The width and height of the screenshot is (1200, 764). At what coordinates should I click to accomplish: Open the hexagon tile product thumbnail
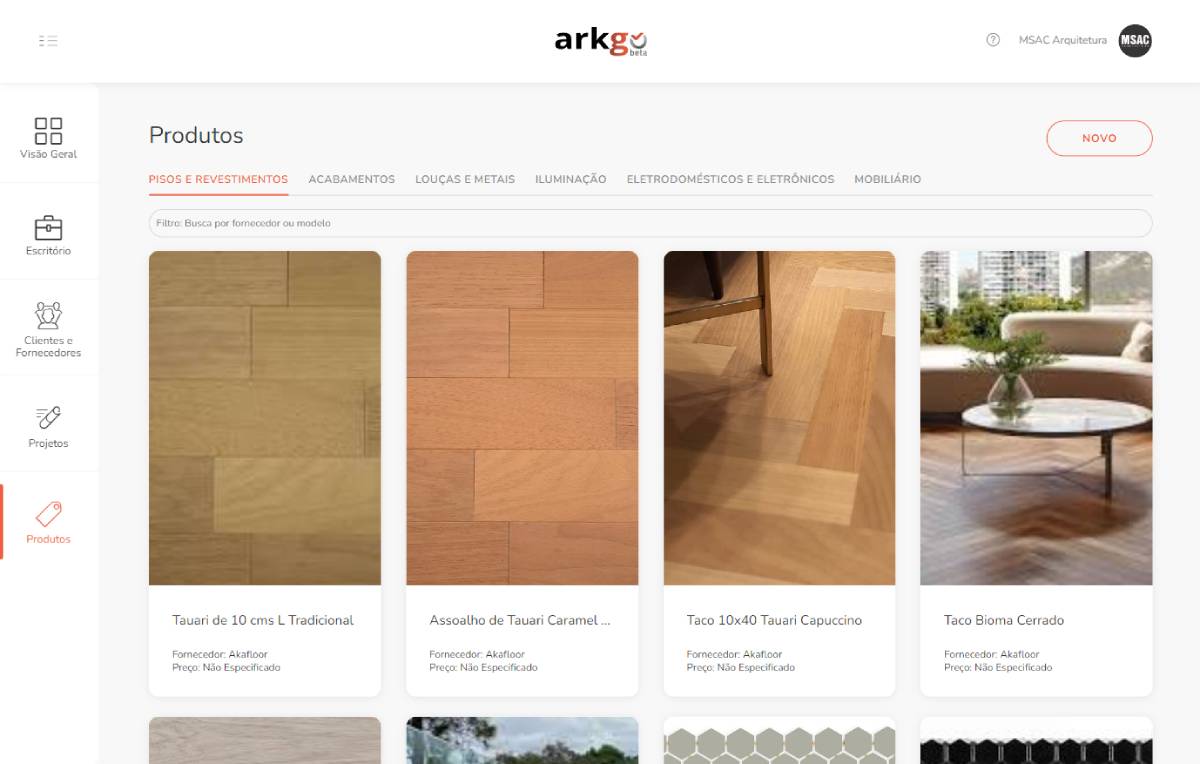(x=779, y=740)
